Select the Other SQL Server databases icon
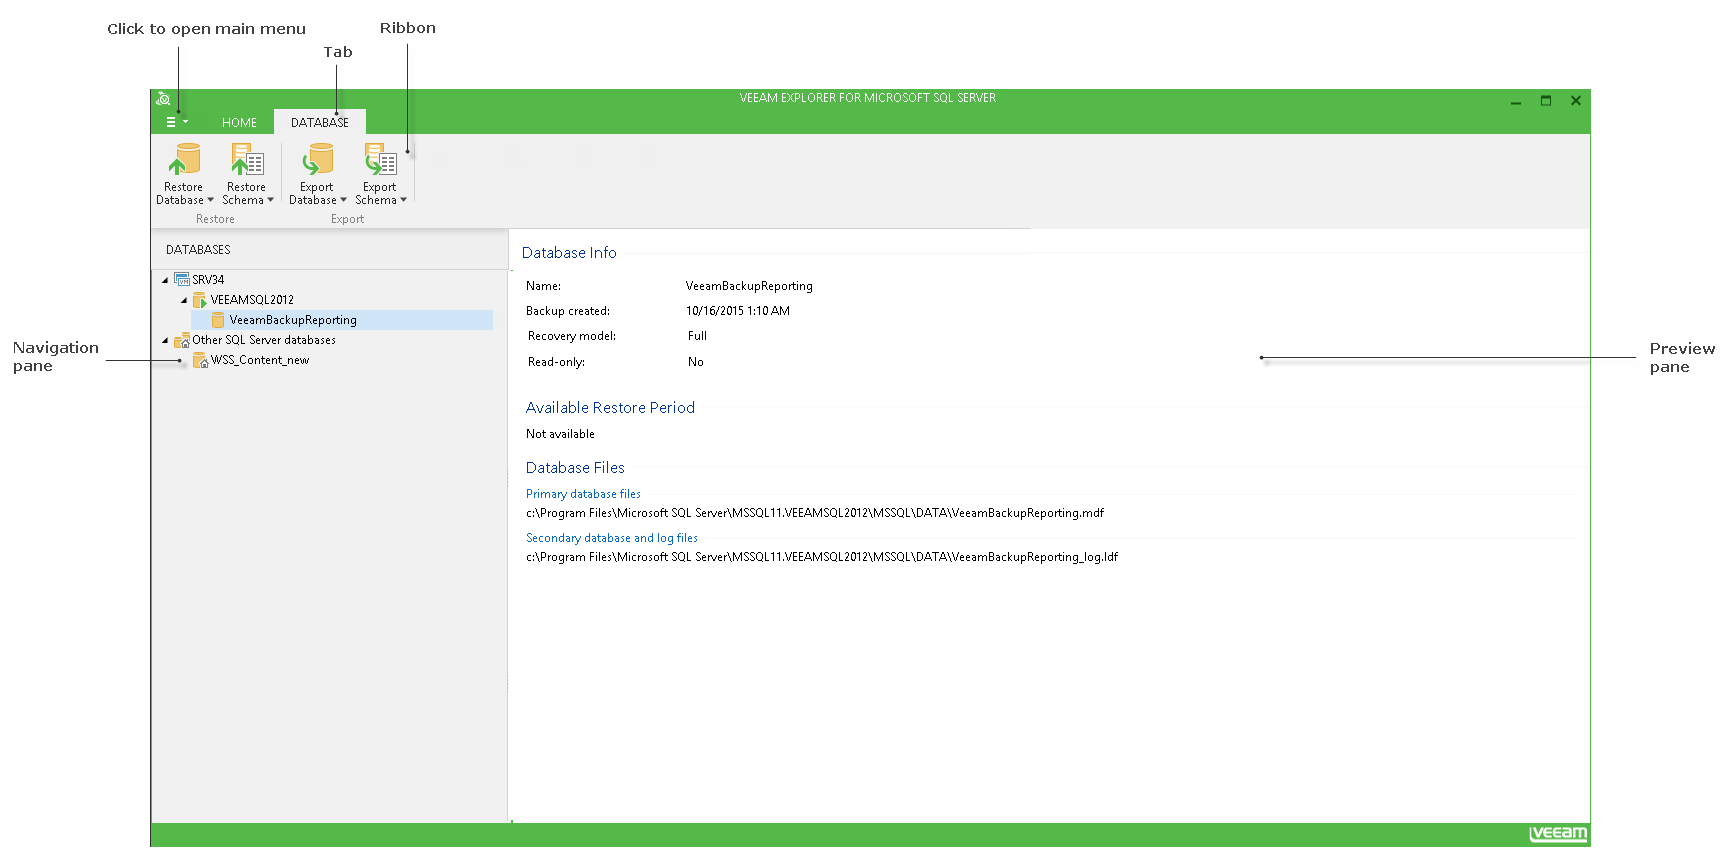Viewport: 1734px width, 862px height. 181,340
